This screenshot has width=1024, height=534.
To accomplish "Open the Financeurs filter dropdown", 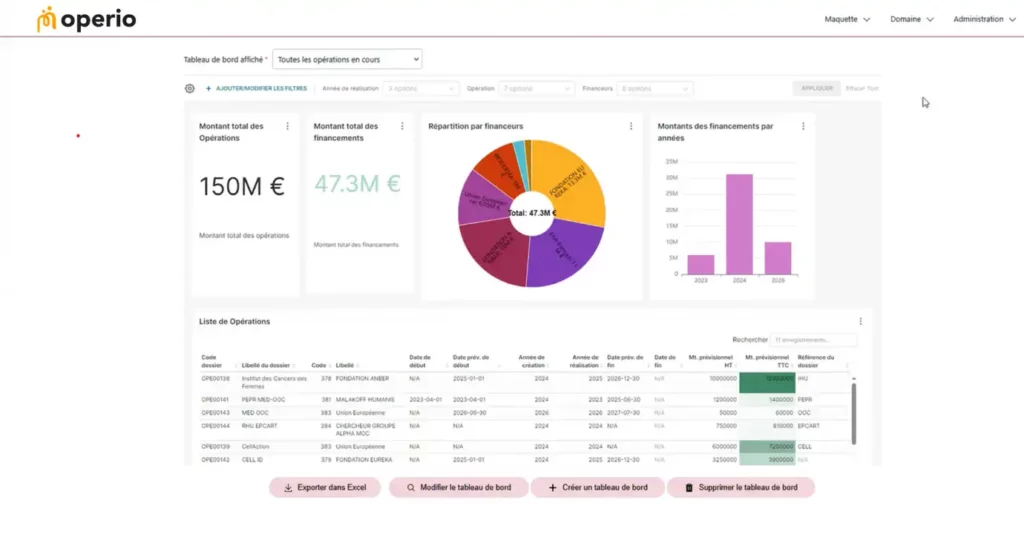I will (x=654, y=88).
